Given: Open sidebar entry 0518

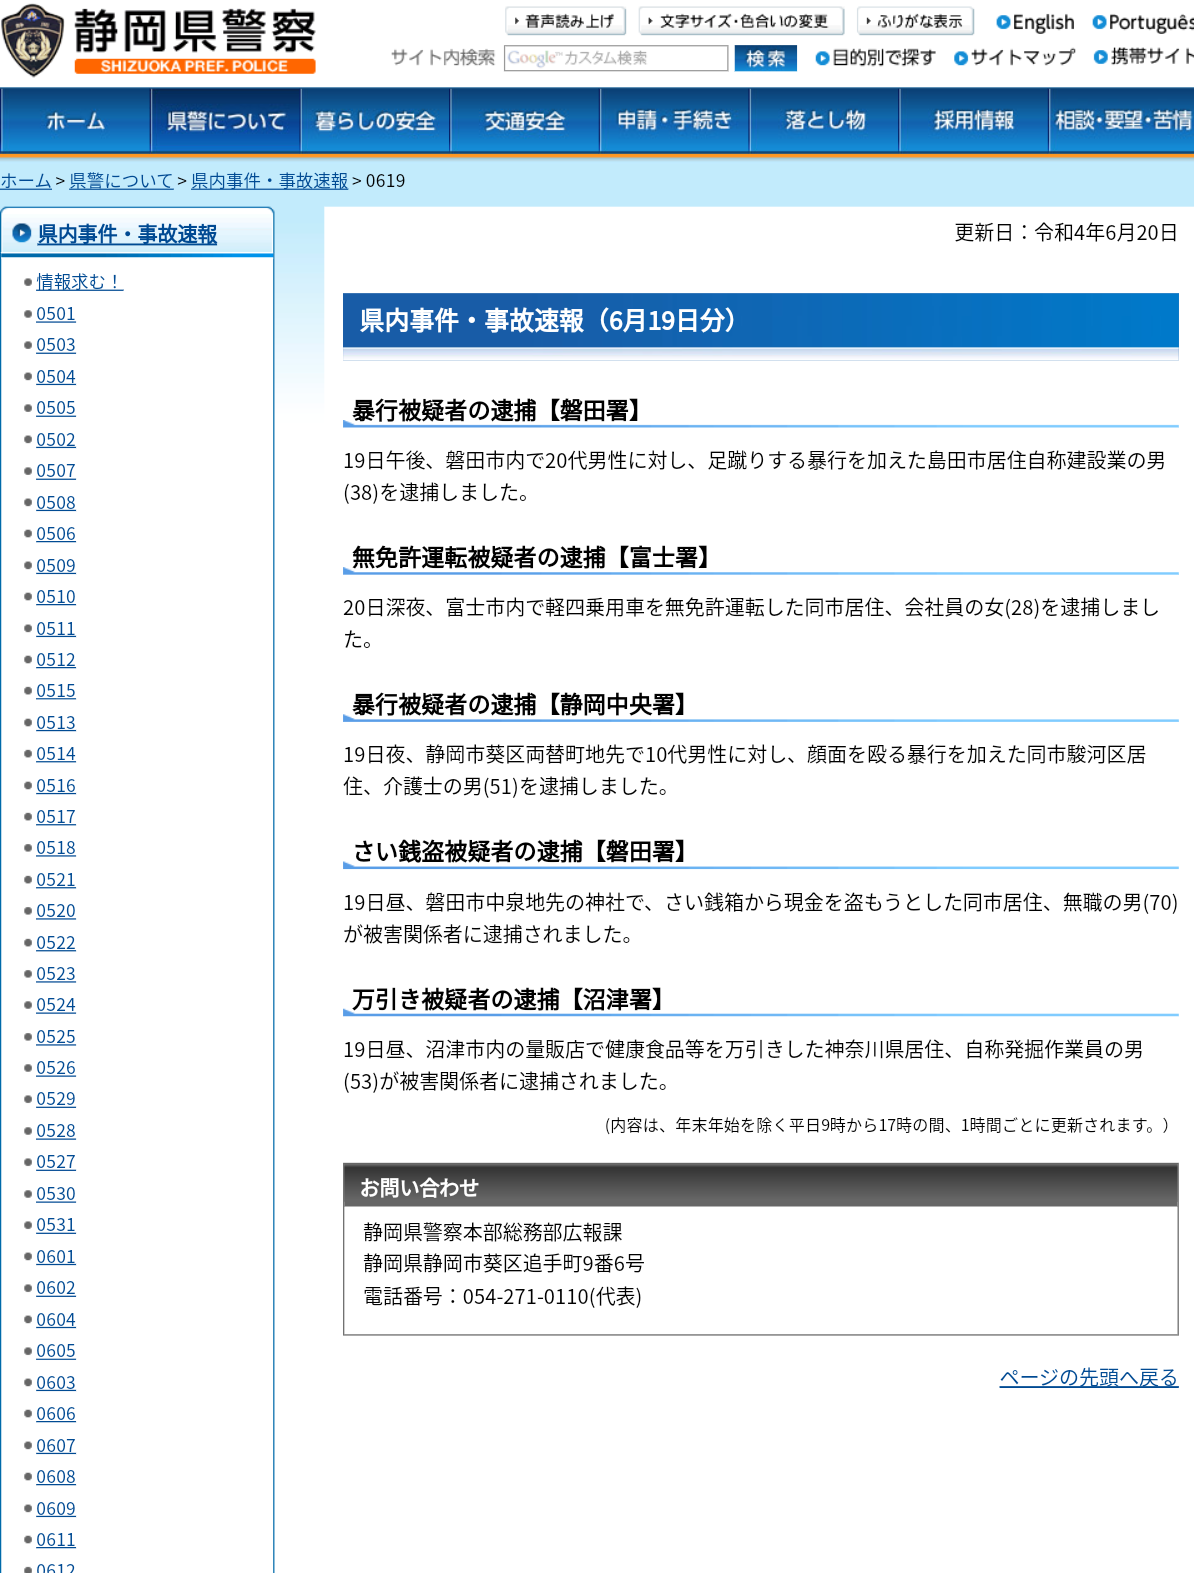Looking at the screenshot, I should [56, 848].
